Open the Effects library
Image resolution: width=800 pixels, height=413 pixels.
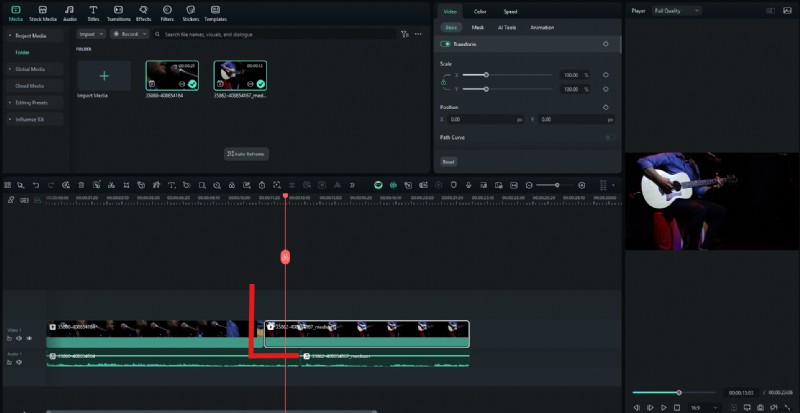[x=143, y=13]
